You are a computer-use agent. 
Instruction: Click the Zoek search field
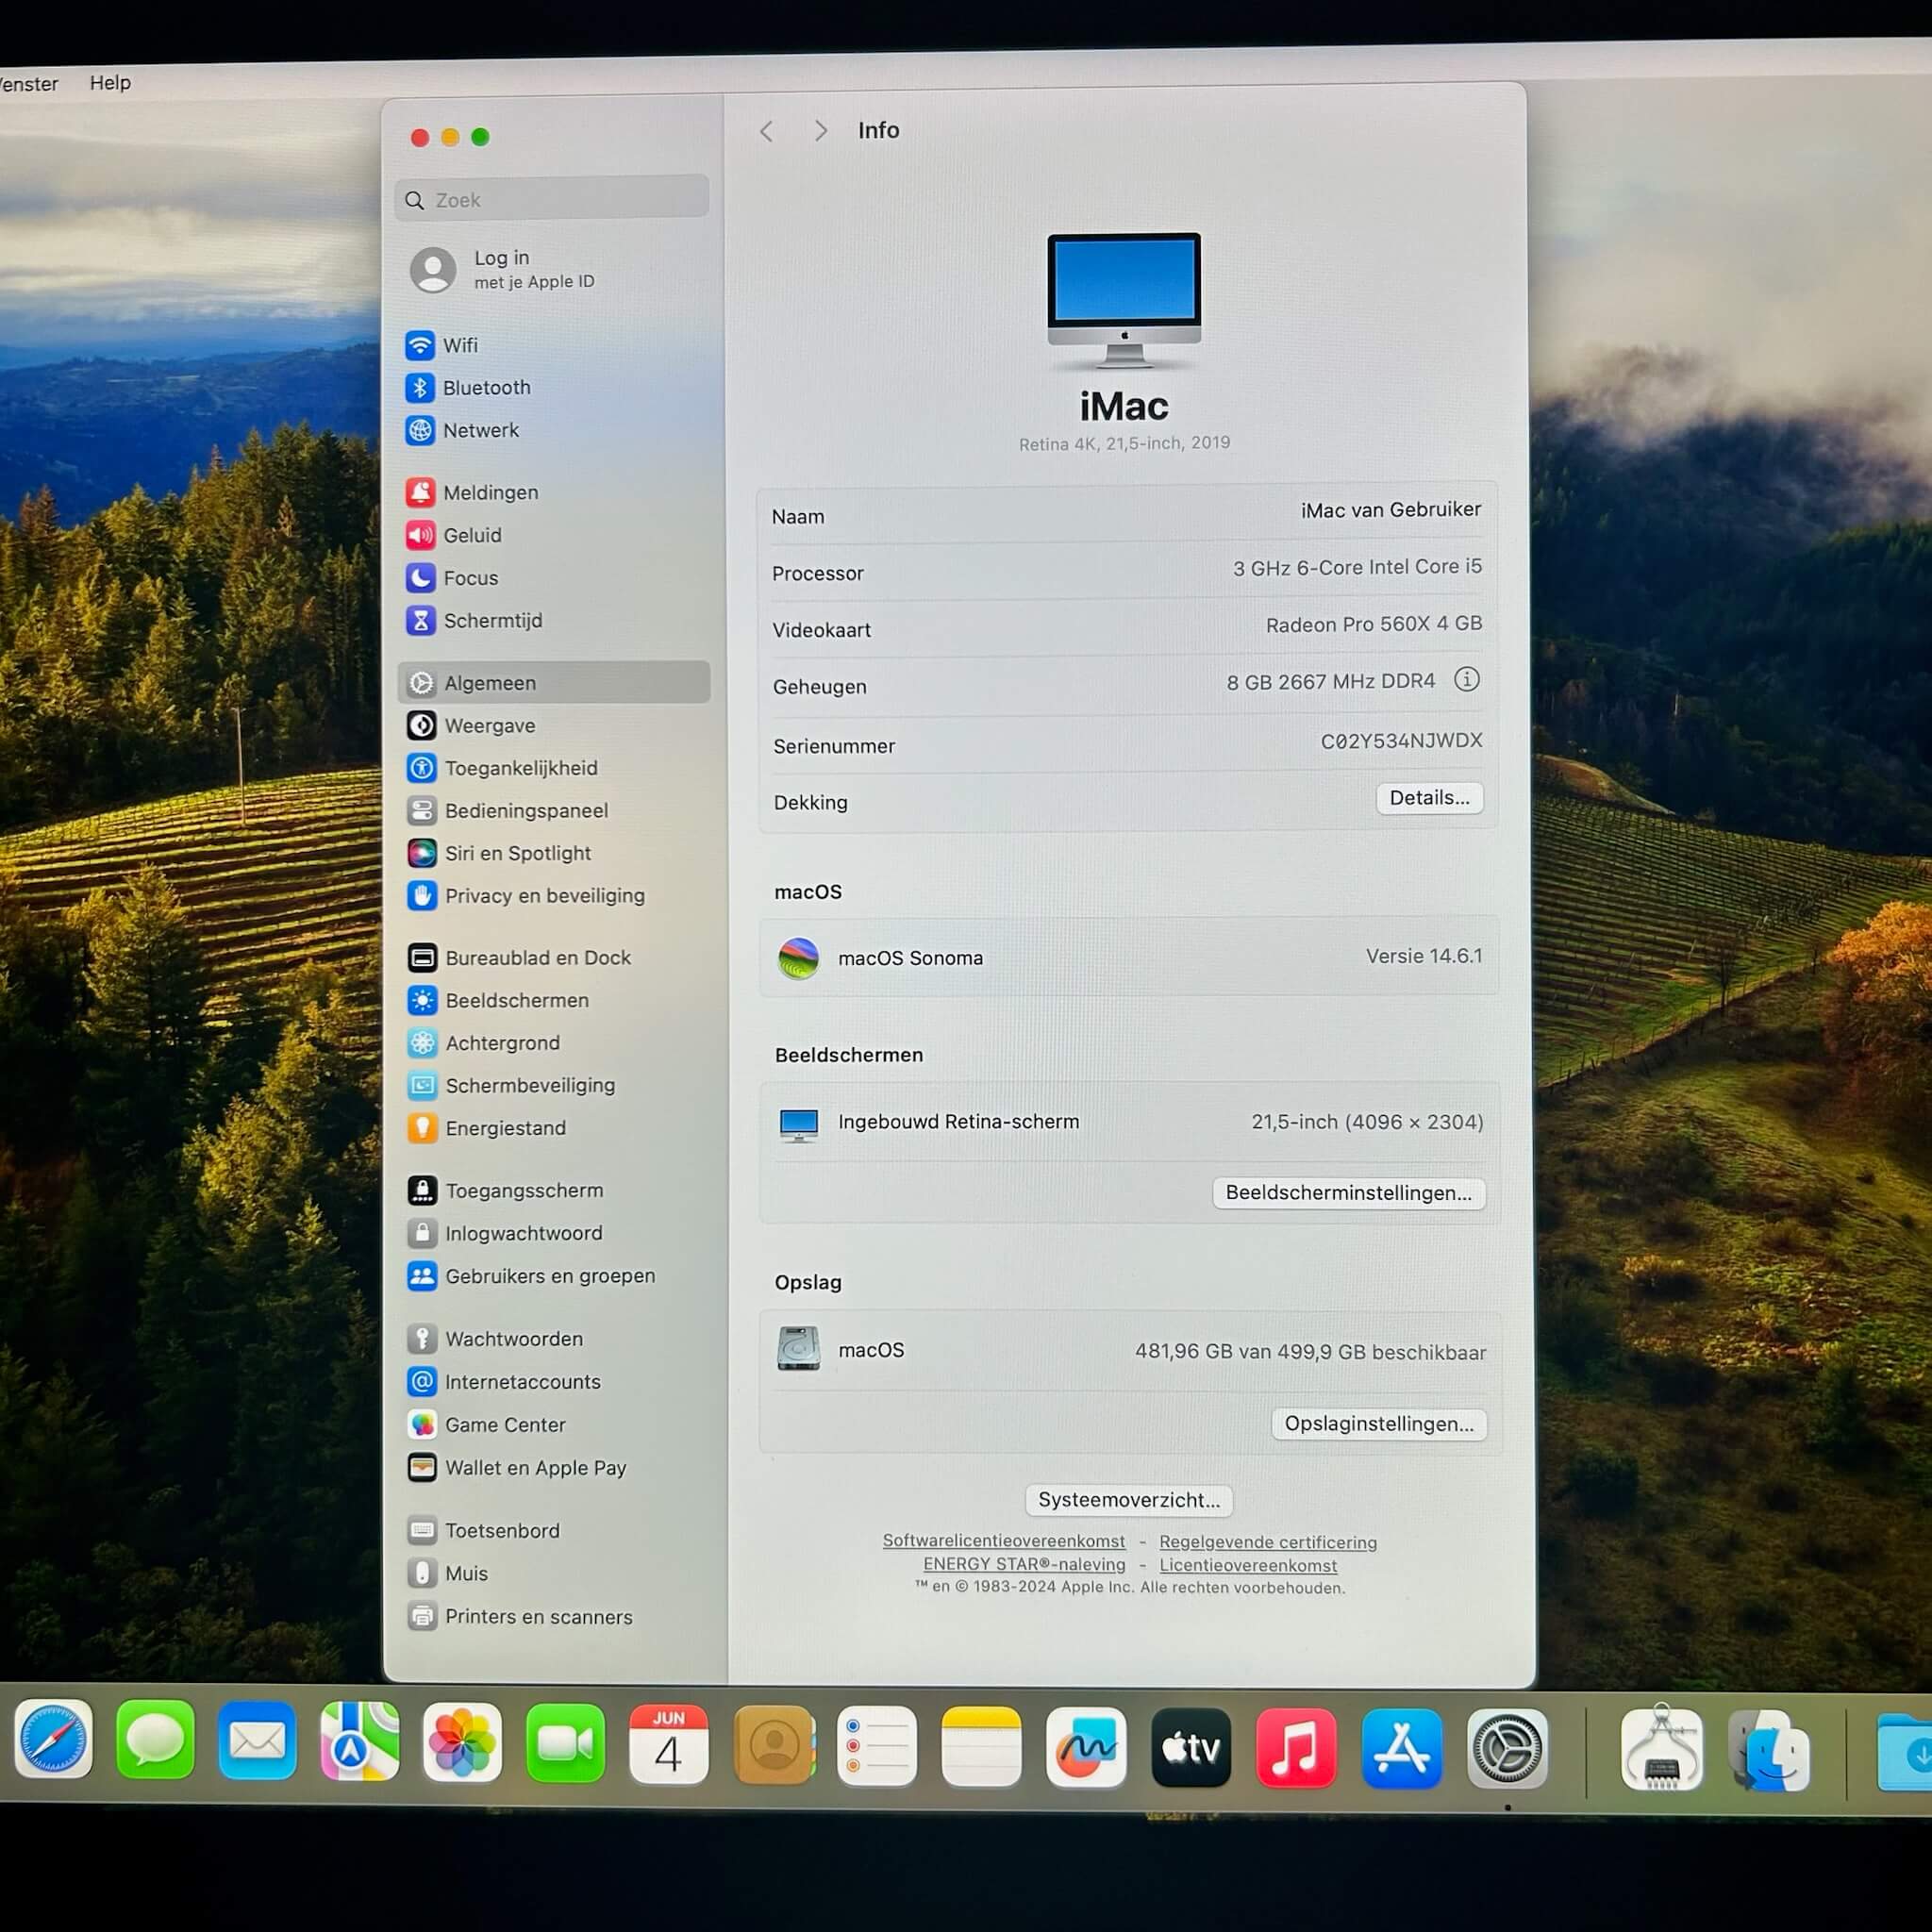pyautogui.click(x=552, y=199)
